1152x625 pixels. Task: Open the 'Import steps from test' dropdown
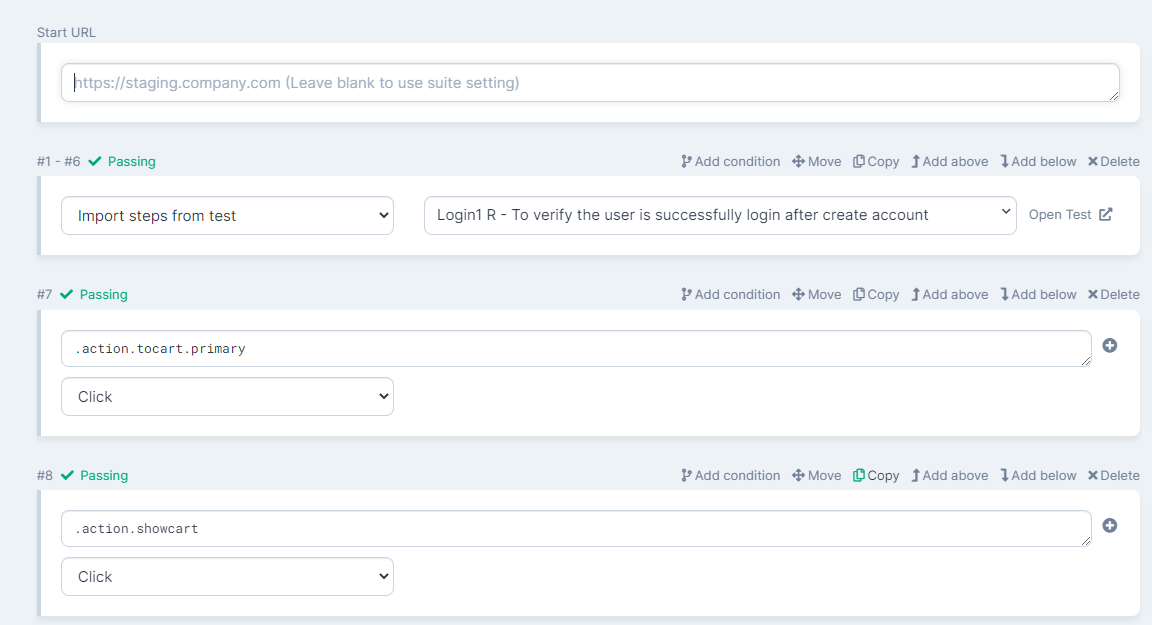227,215
